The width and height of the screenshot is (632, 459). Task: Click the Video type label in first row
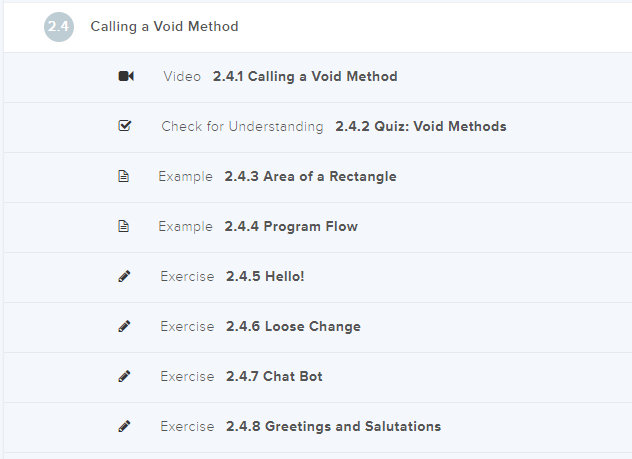[x=182, y=77]
